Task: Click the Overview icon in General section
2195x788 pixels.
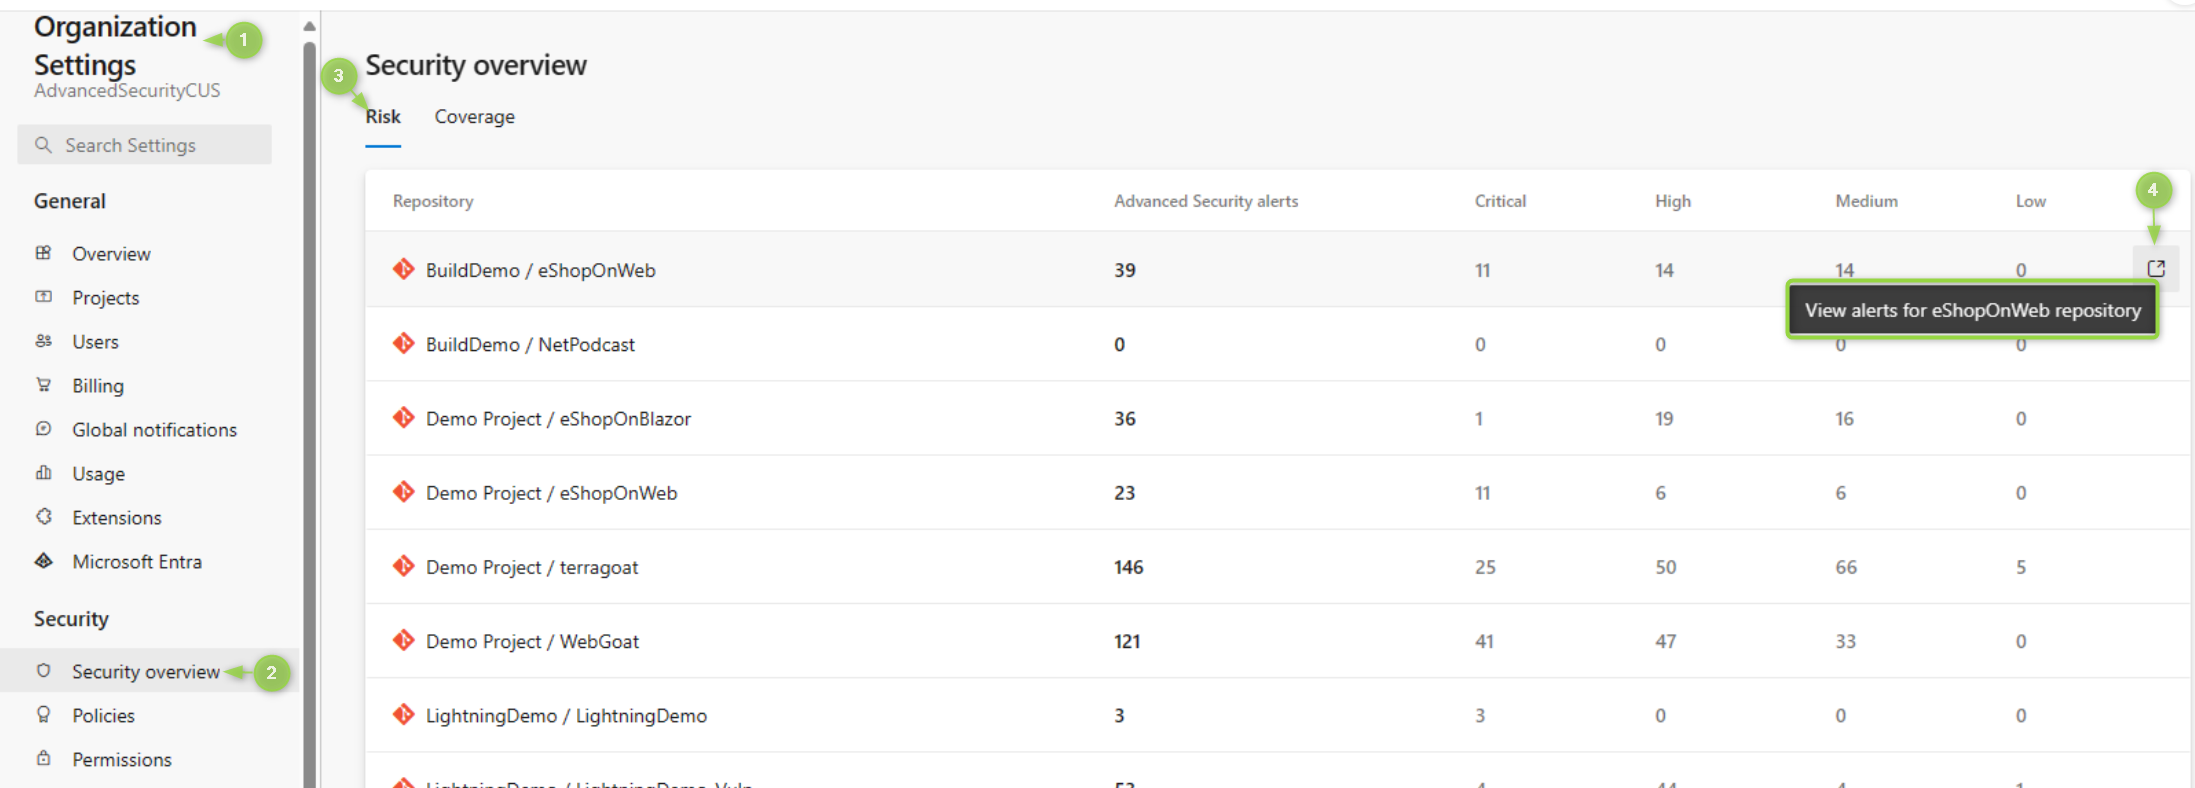Action: click(x=43, y=253)
